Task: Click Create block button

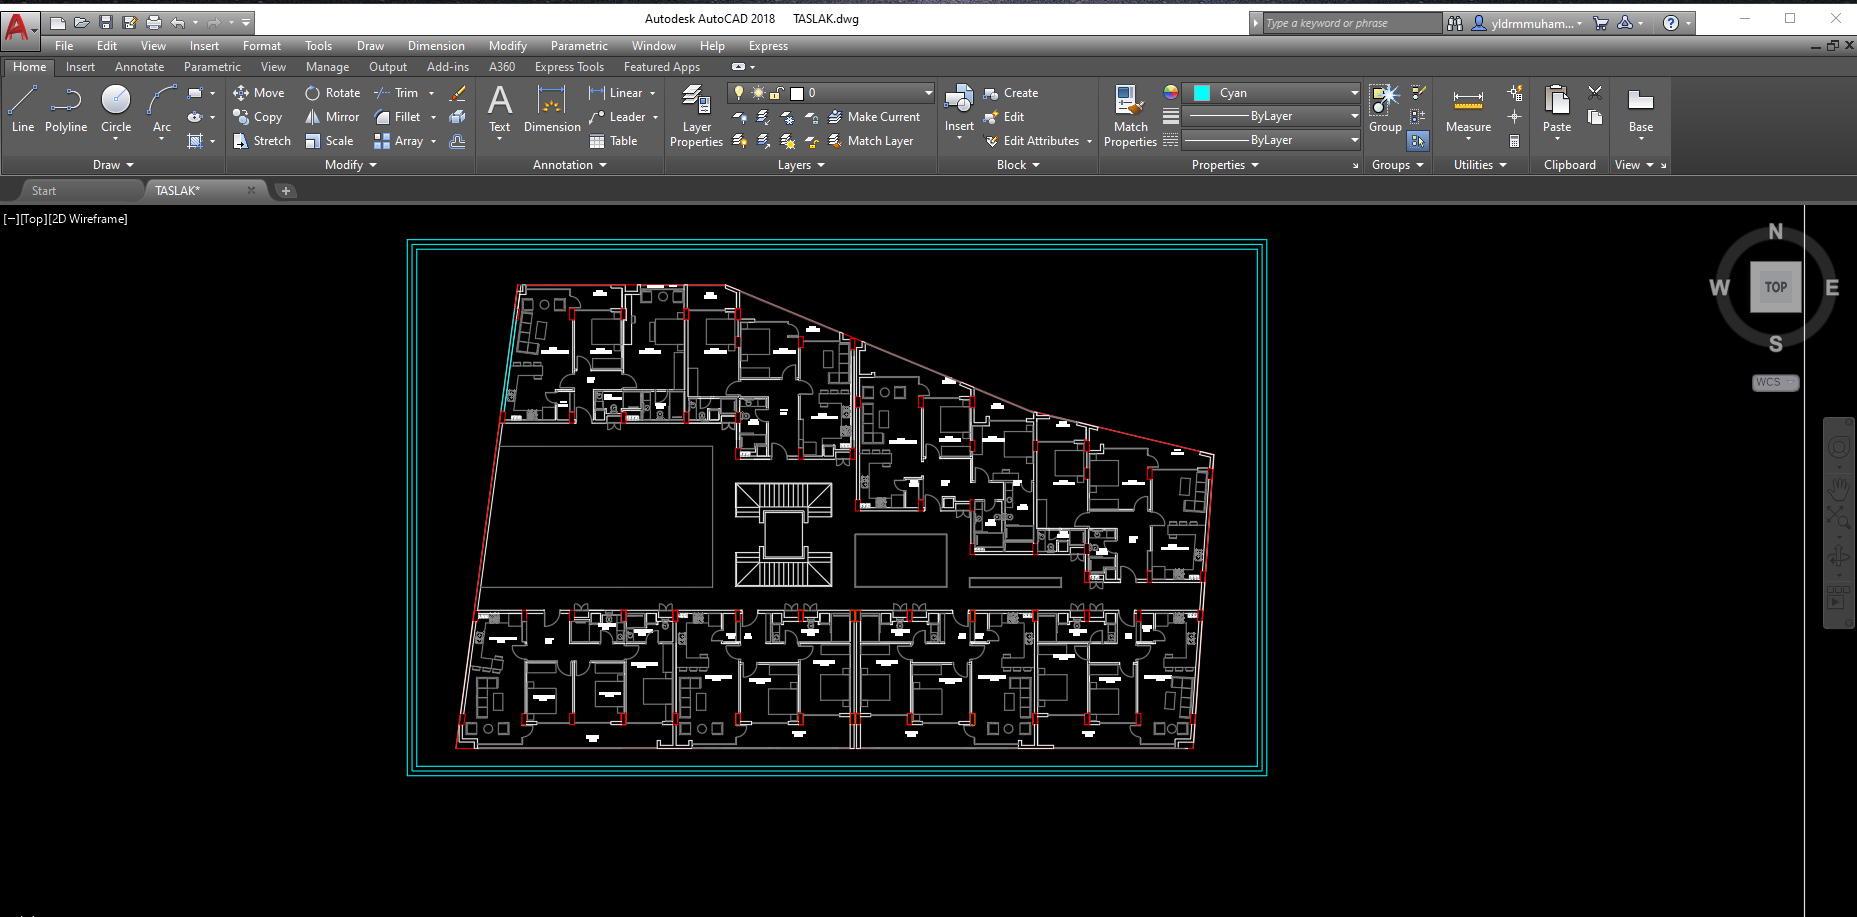Action: coord(1011,93)
